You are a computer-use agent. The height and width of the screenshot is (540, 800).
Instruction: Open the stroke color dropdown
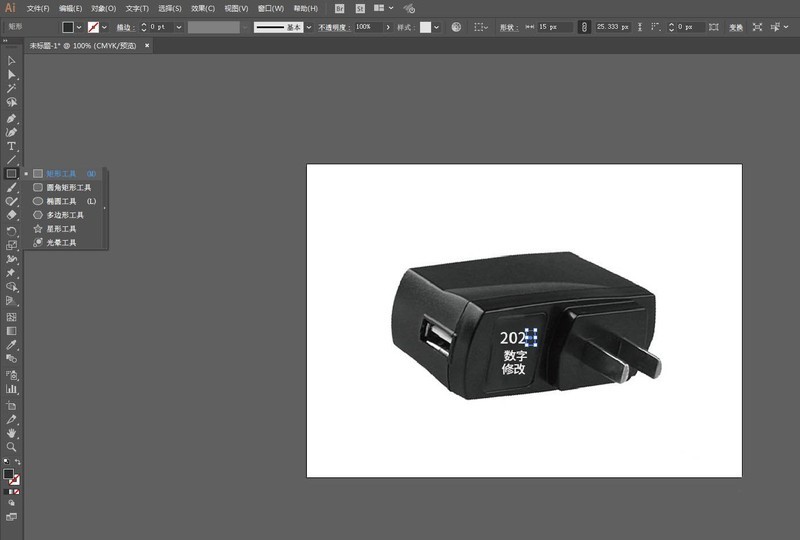(x=104, y=27)
